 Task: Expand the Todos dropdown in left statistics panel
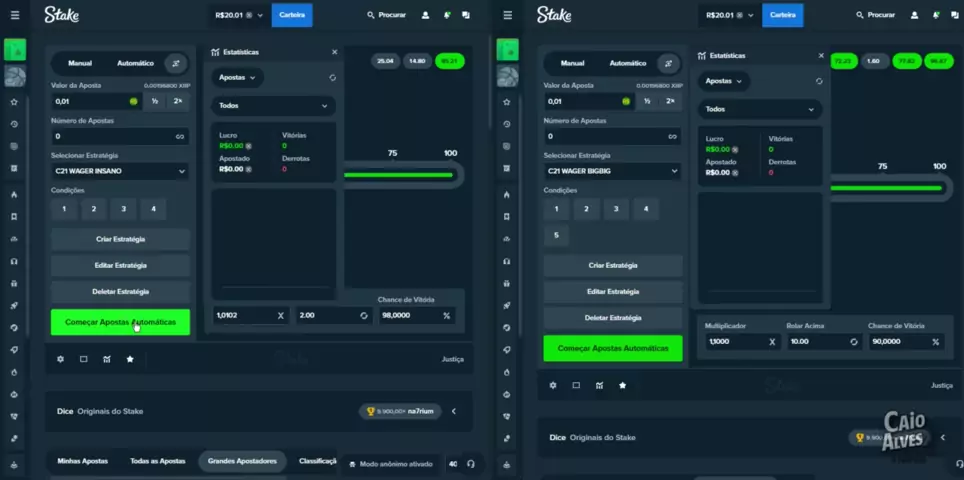tap(273, 105)
